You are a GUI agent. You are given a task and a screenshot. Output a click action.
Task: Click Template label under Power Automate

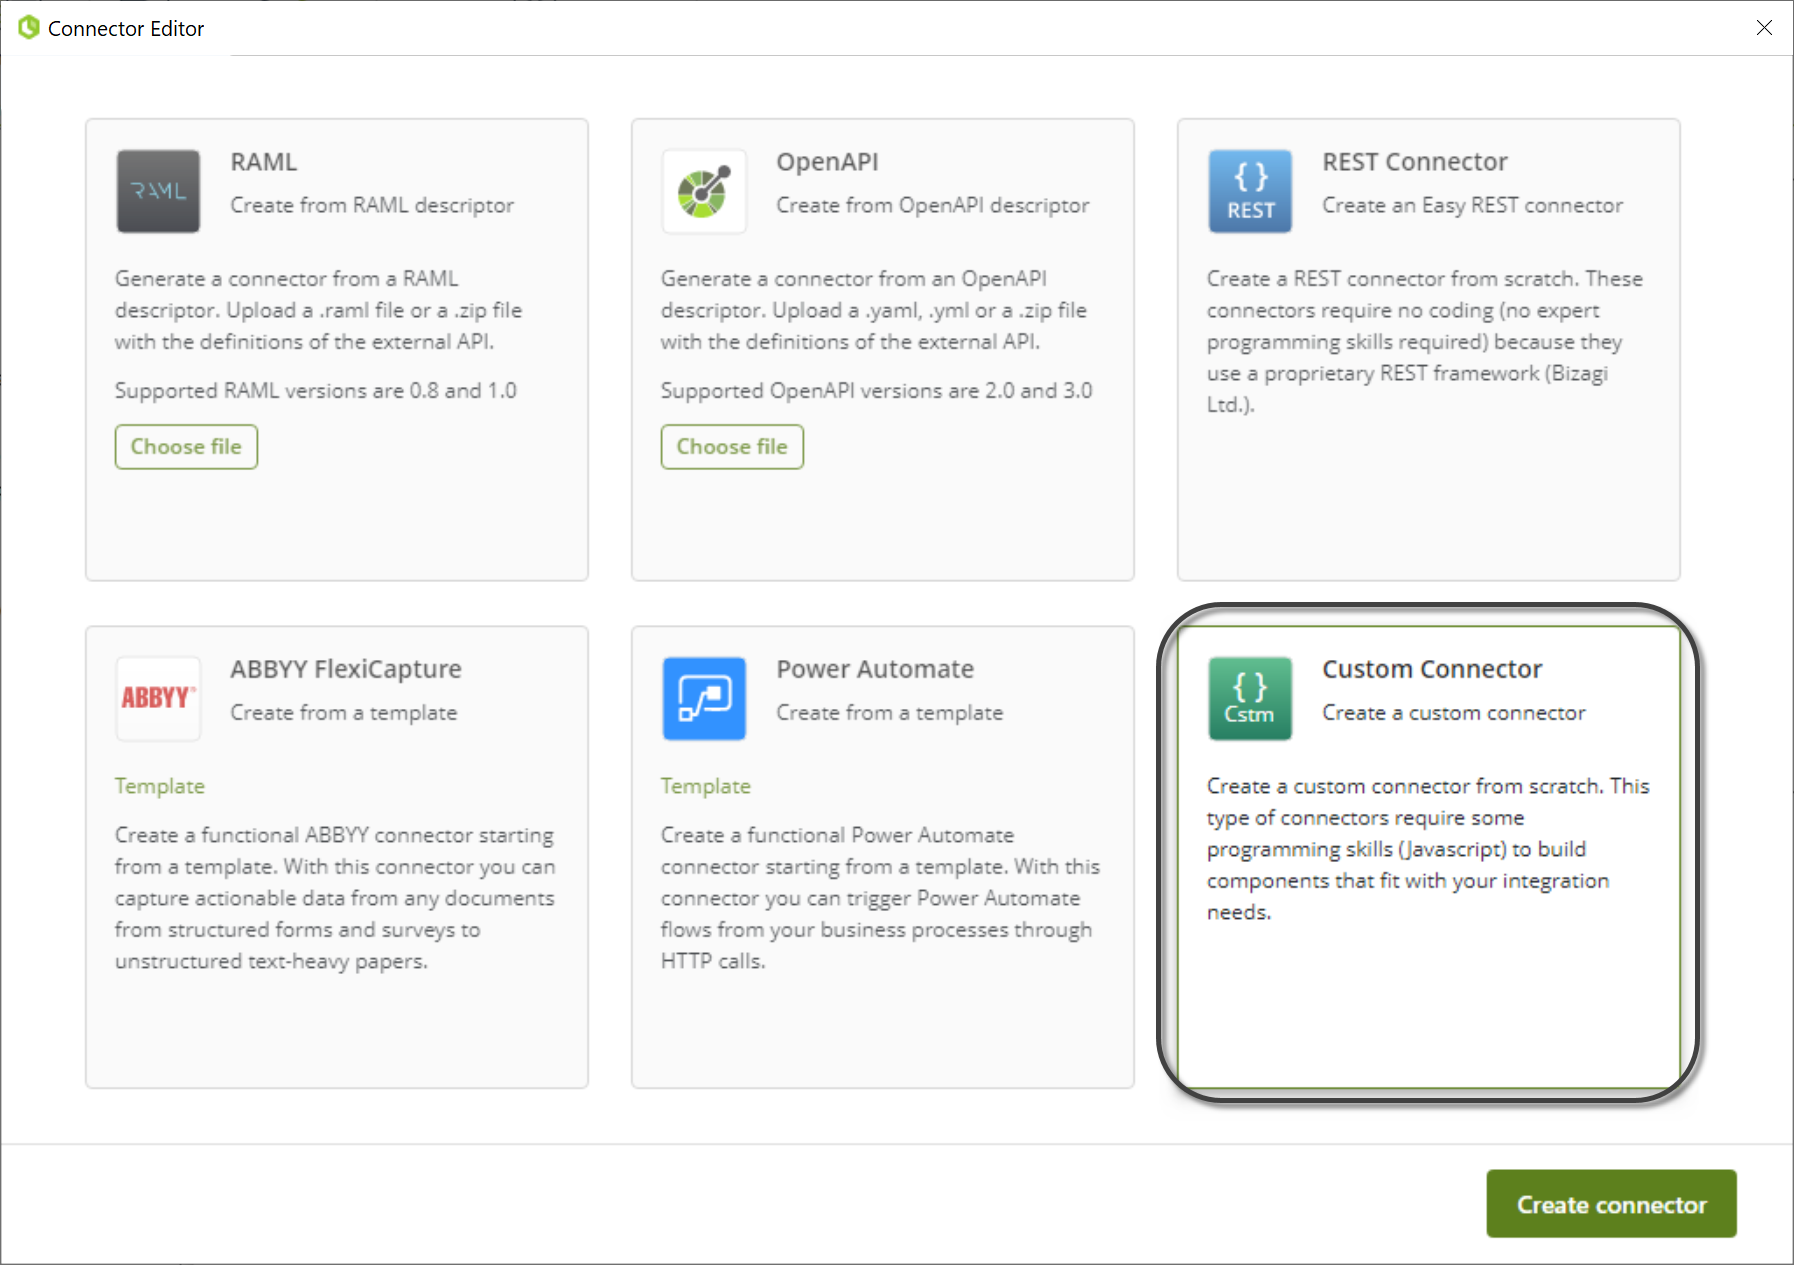click(706, 786)
